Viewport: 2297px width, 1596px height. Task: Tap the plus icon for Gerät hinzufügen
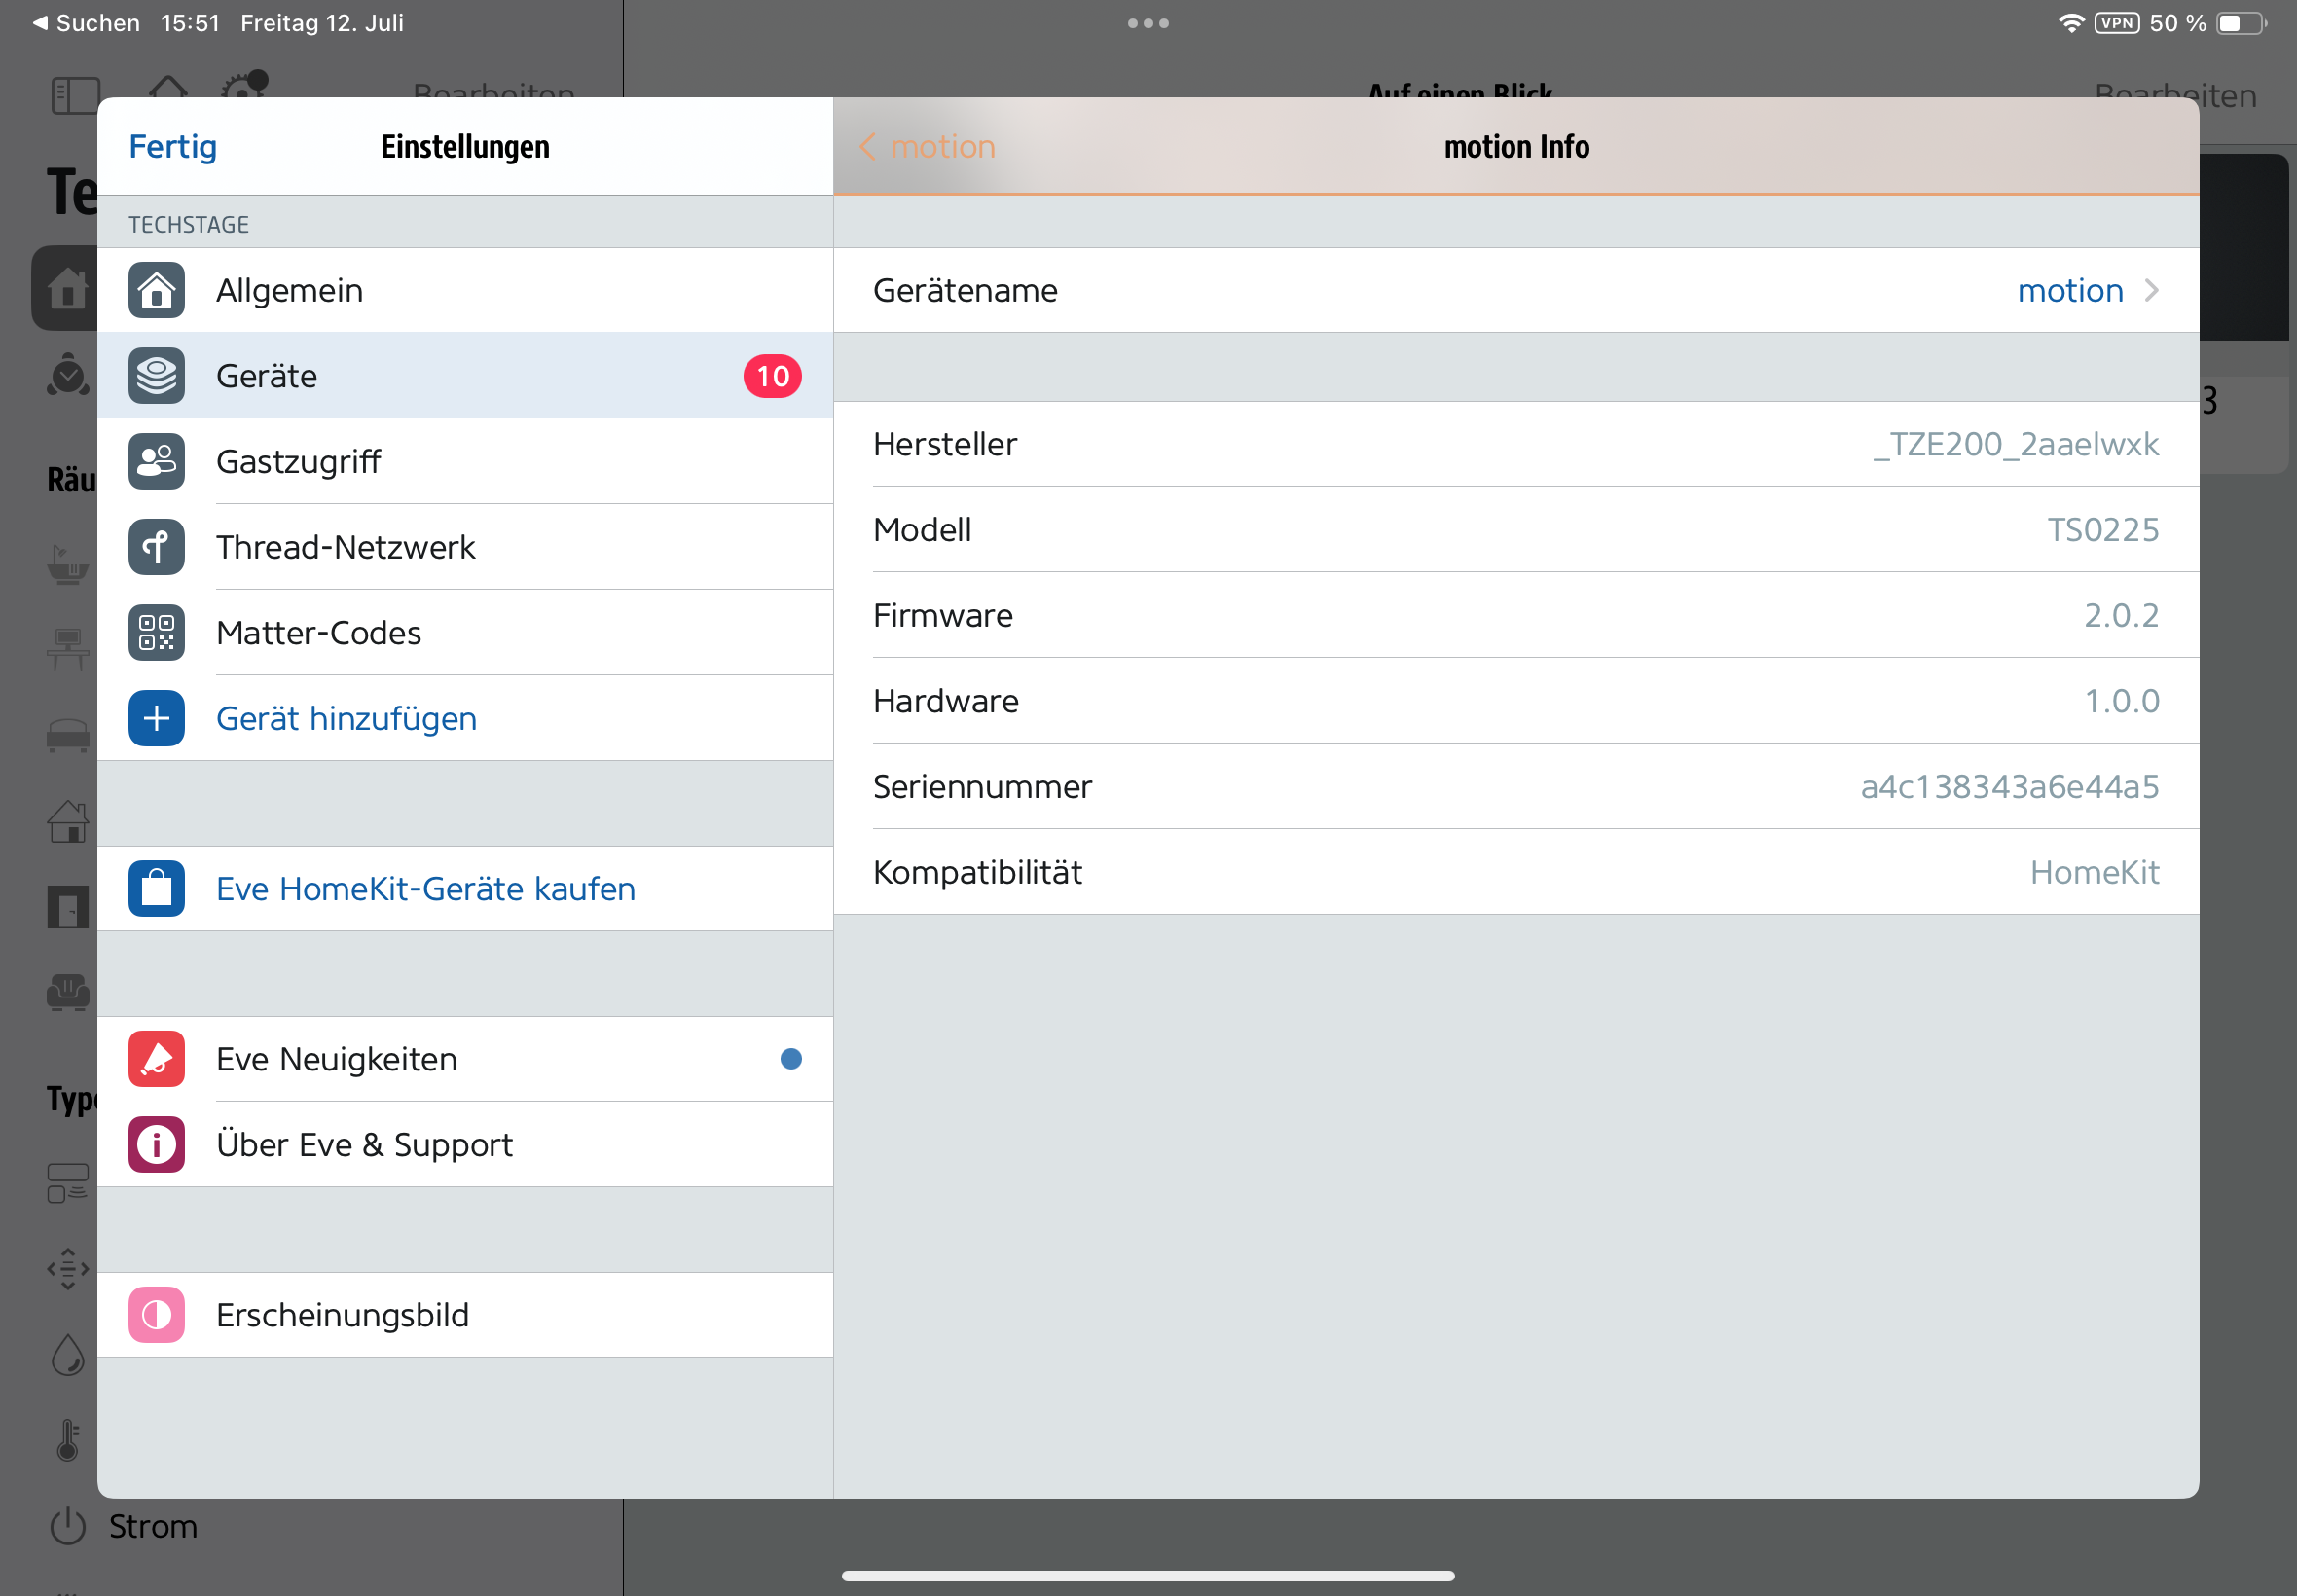click(156, 718)
